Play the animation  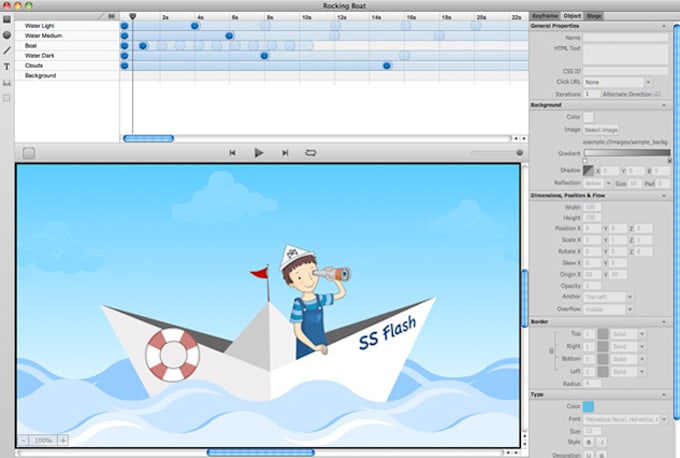point(259,153)
